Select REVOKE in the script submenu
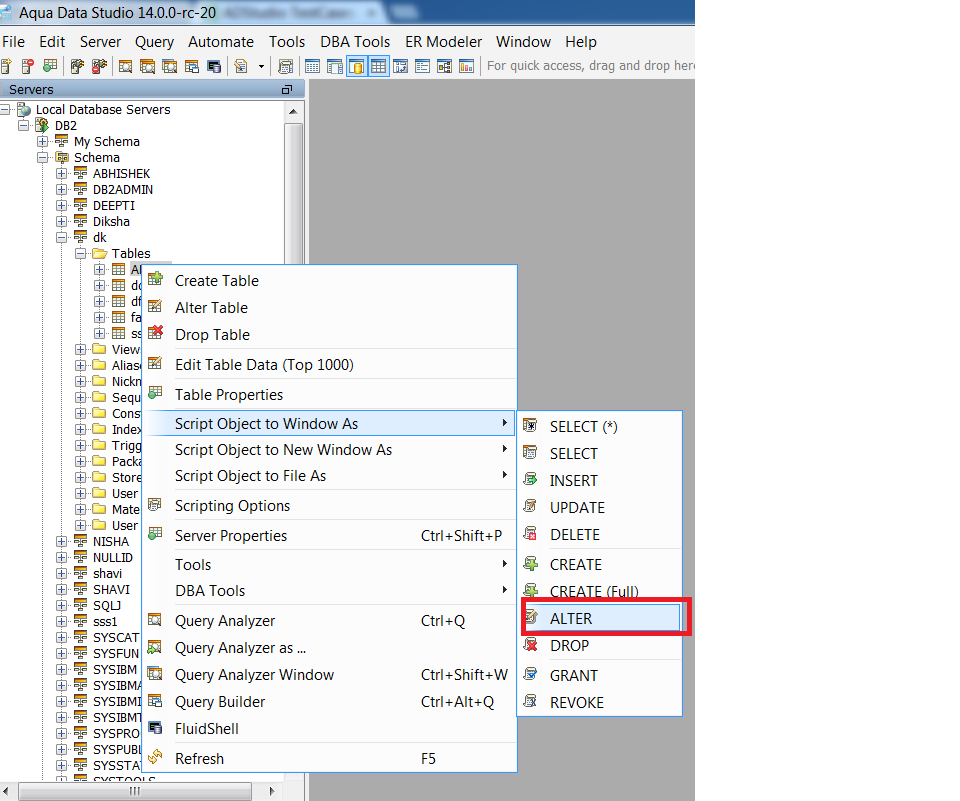Viewport: 960px width, 801px height. 600,702
